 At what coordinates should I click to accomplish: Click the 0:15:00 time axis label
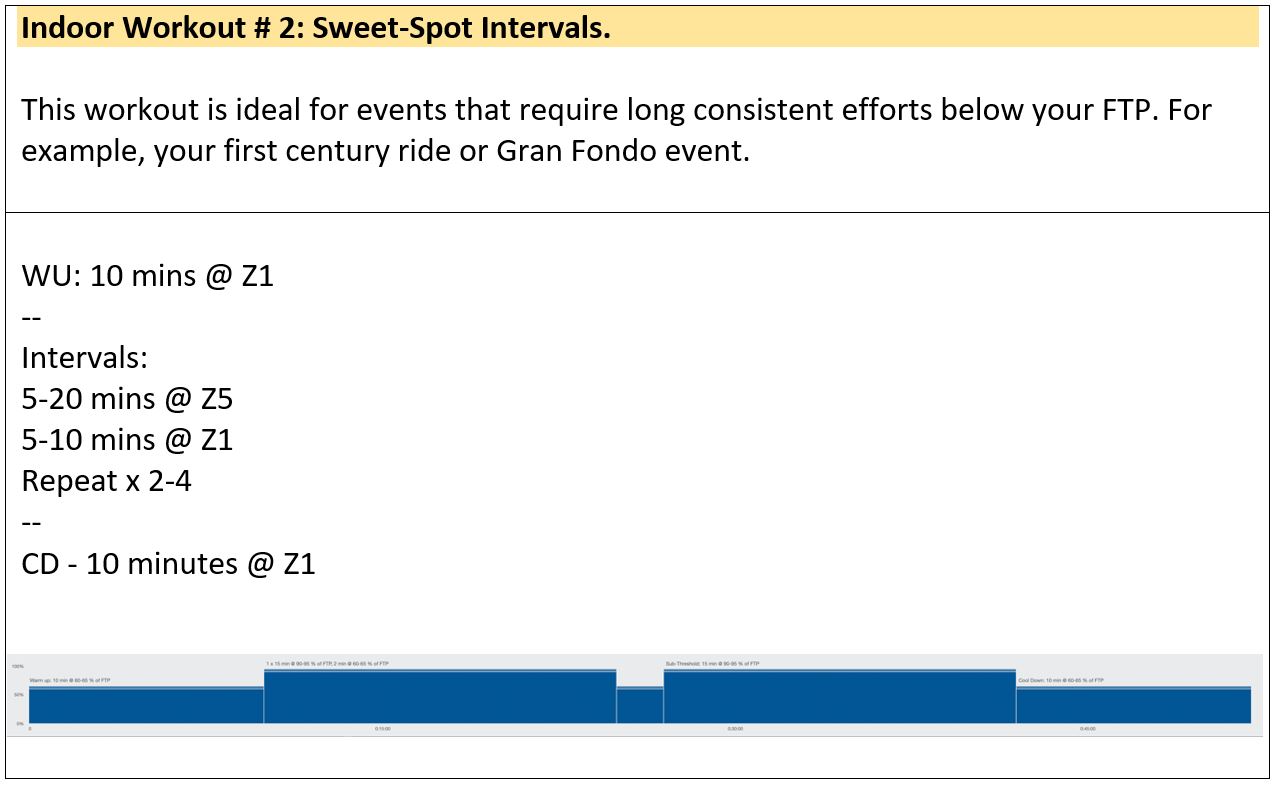382,729
